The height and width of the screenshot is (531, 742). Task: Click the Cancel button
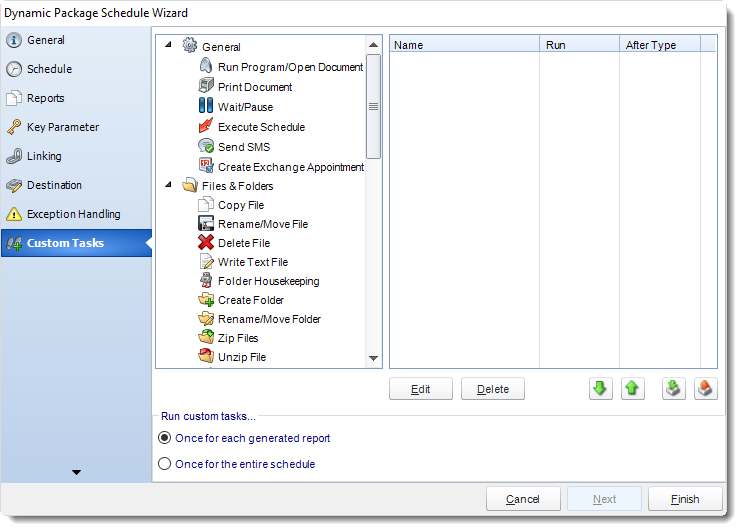point(523,499)
